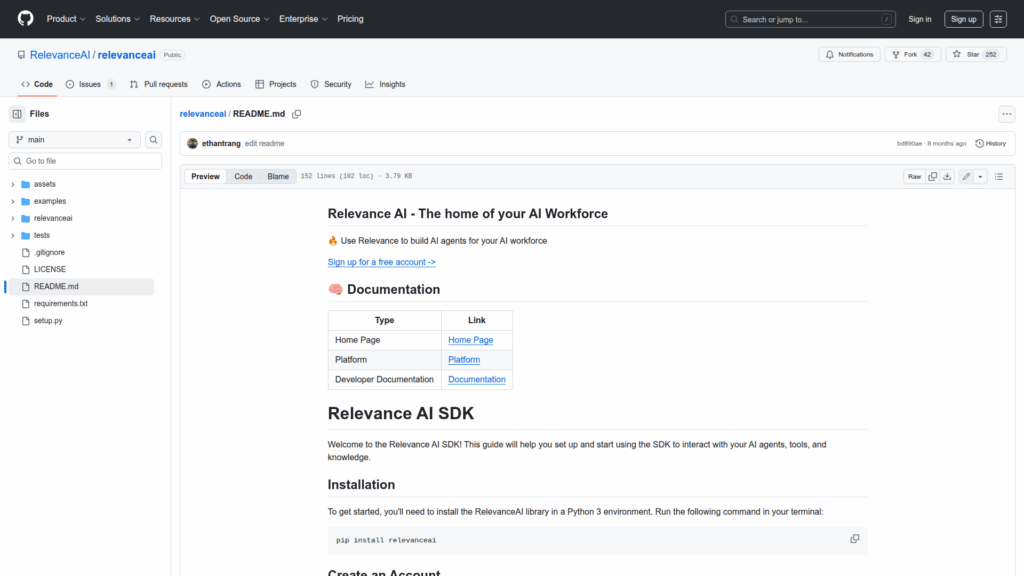
Task: Open the main branch dropdown
Action: point(74,140)
